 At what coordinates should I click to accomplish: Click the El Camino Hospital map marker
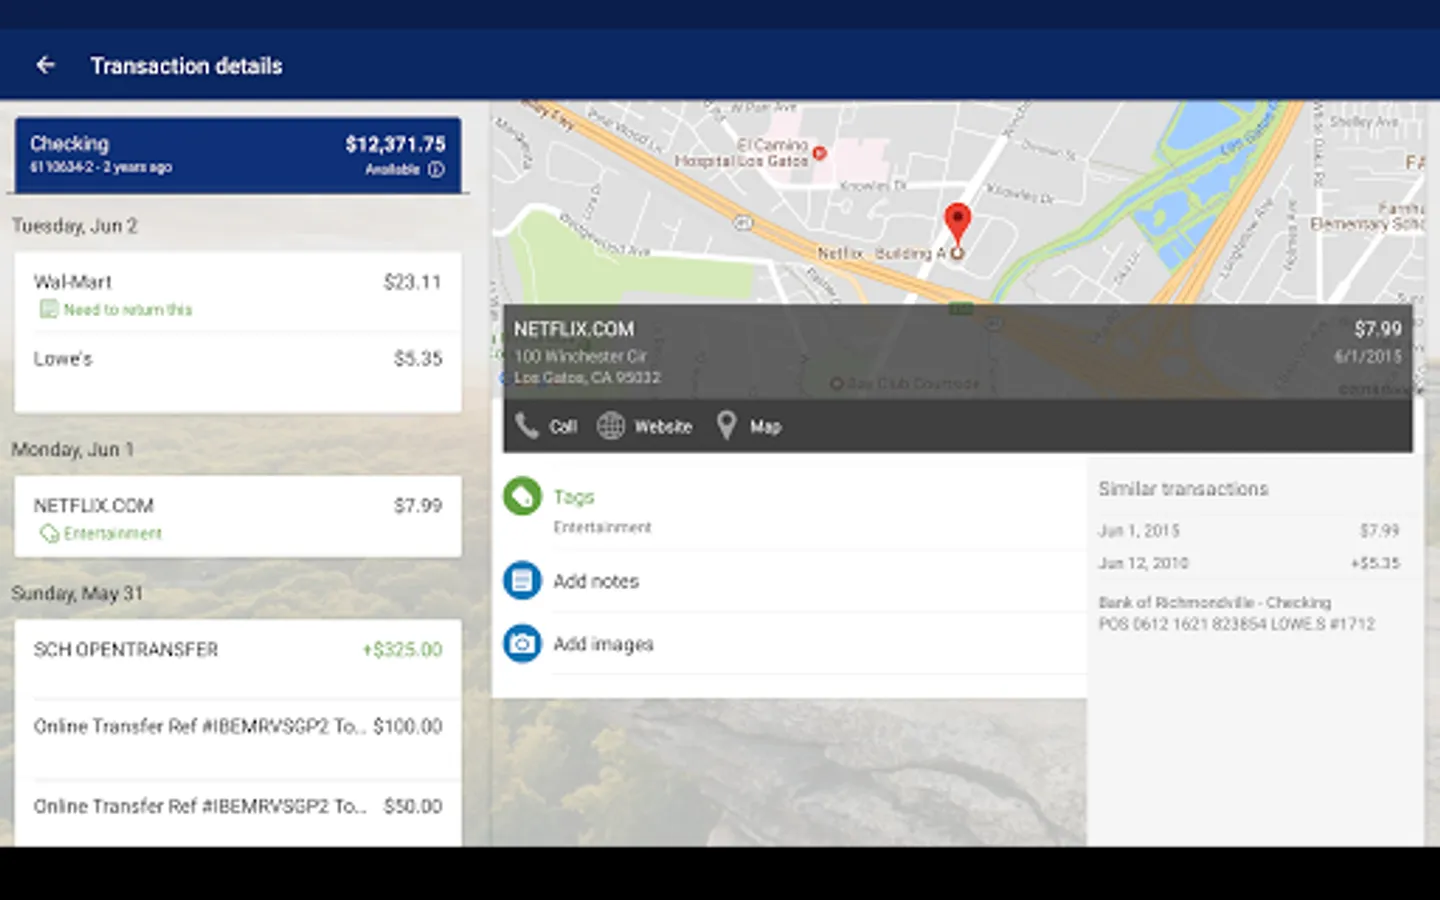tap(820, 153)
